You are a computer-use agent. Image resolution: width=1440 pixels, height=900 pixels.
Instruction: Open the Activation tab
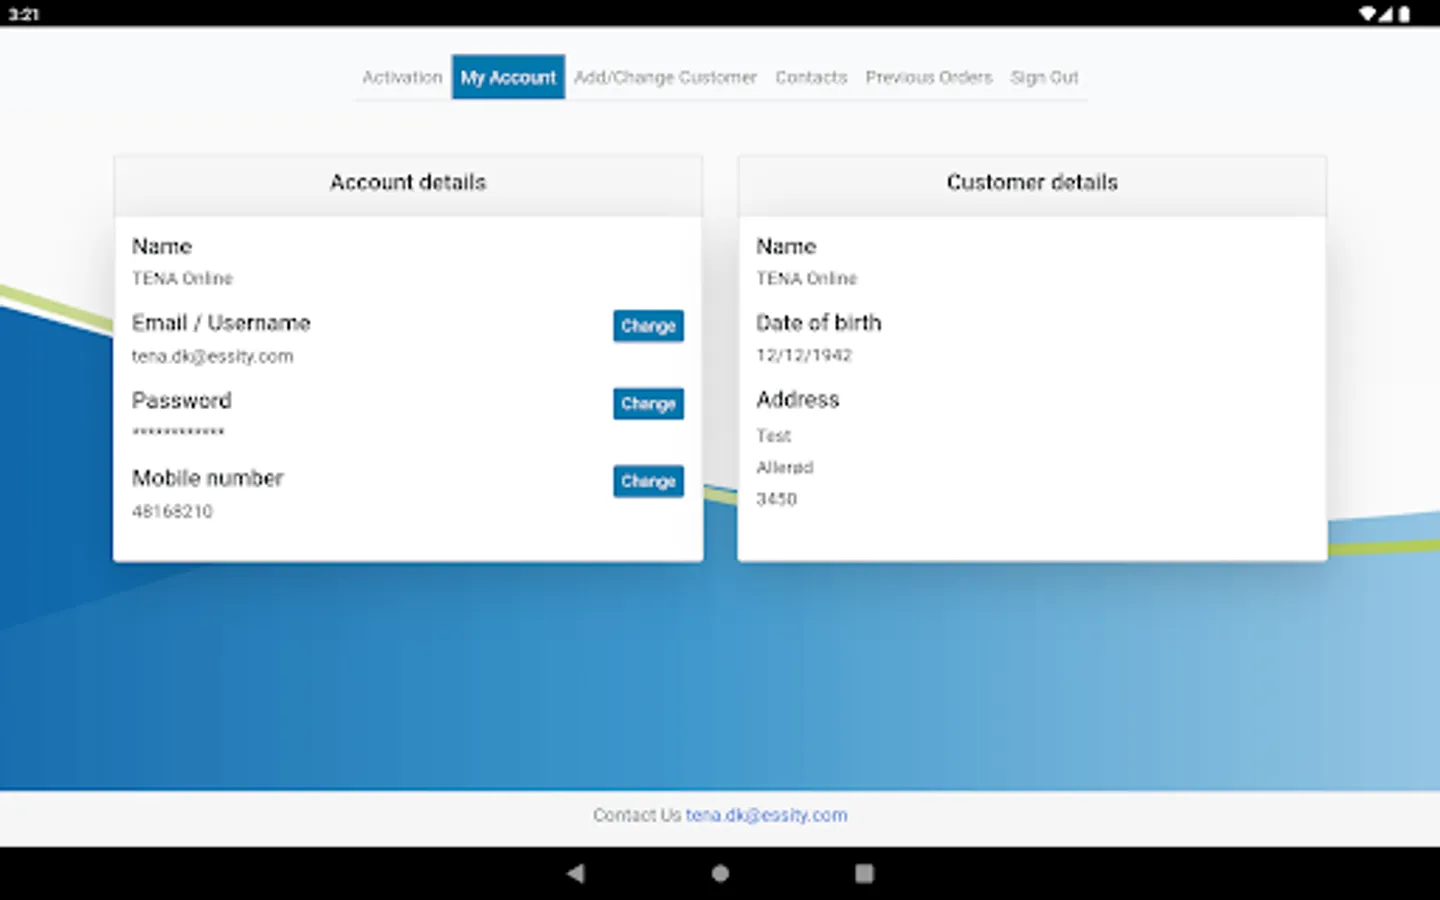coord(402,77)
